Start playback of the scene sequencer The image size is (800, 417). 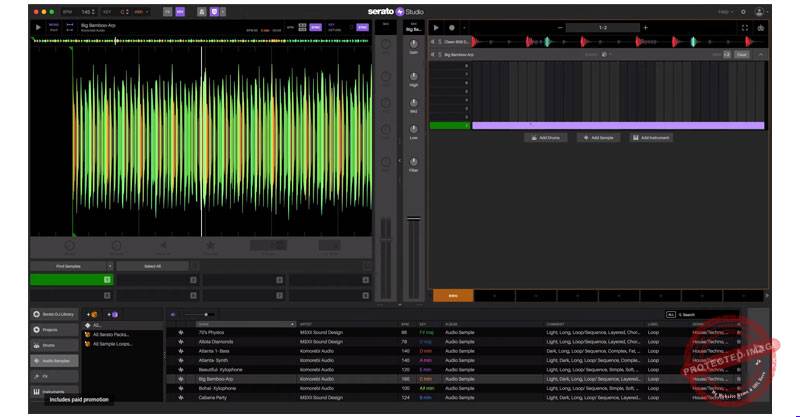[x=436, y=28]
